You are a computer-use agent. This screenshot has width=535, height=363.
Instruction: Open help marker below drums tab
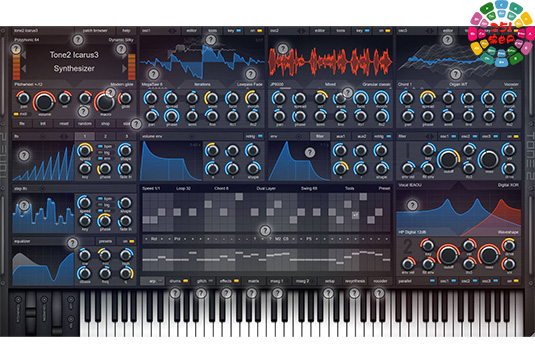[x=175, y=293]
